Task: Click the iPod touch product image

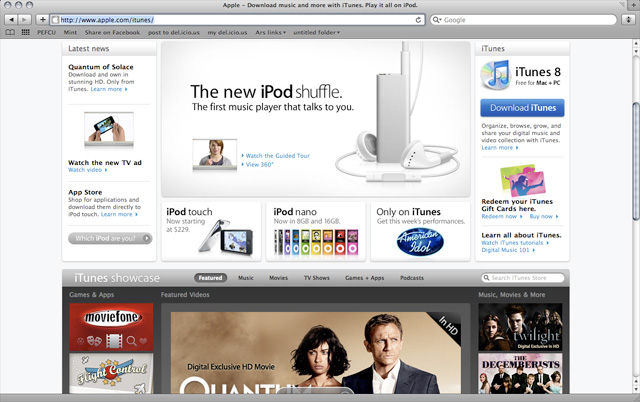Action: (227, 238)
